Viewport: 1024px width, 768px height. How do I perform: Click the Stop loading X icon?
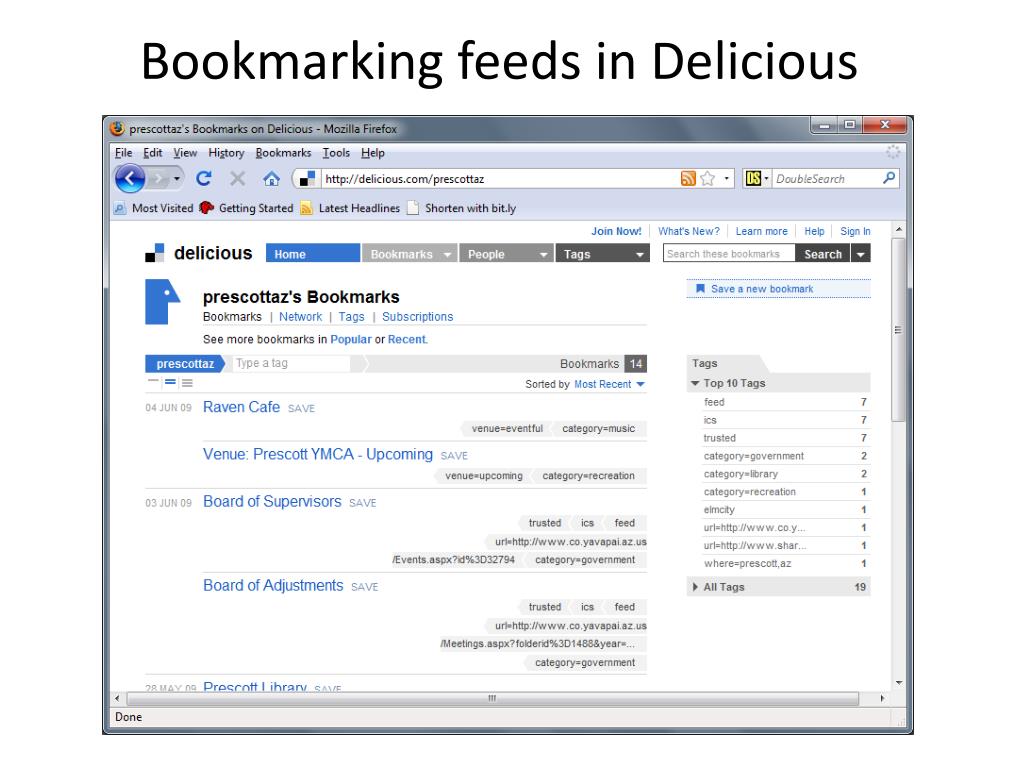pyautogui.click(x=238, y=178)
